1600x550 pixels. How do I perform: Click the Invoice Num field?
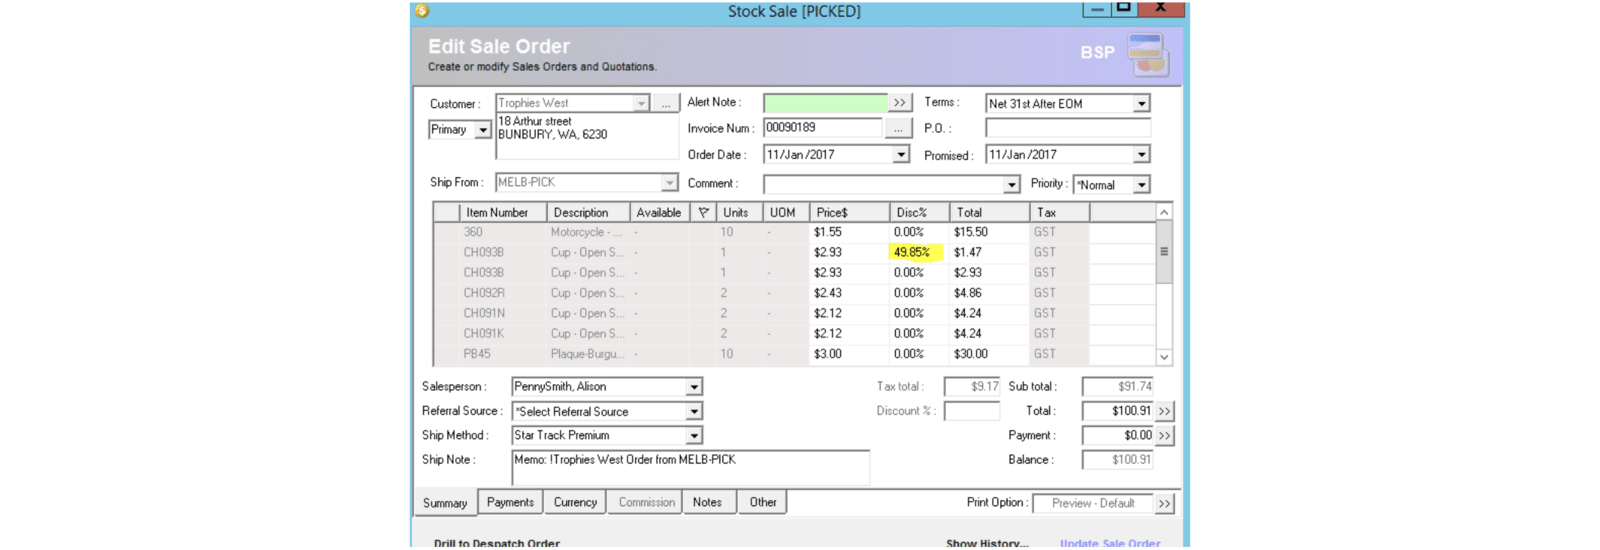pyautogui.click(x=823, y=128)
